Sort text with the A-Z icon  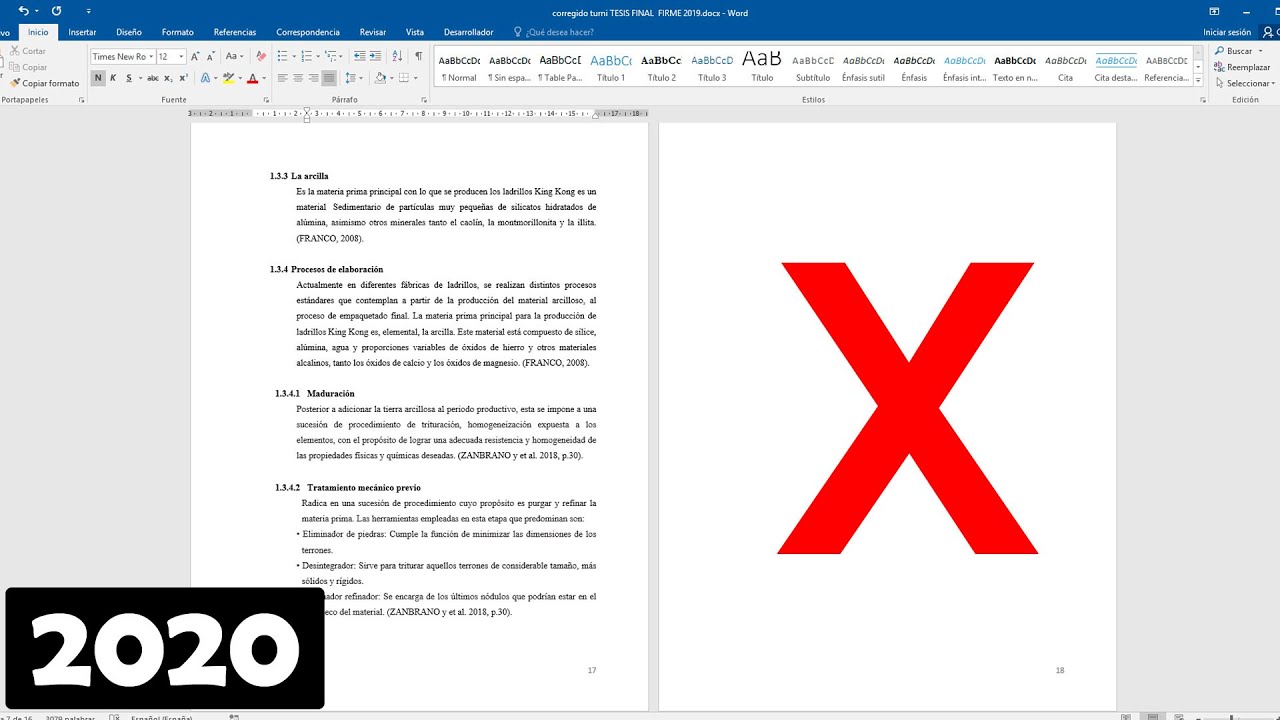click(x=397, y=56)
